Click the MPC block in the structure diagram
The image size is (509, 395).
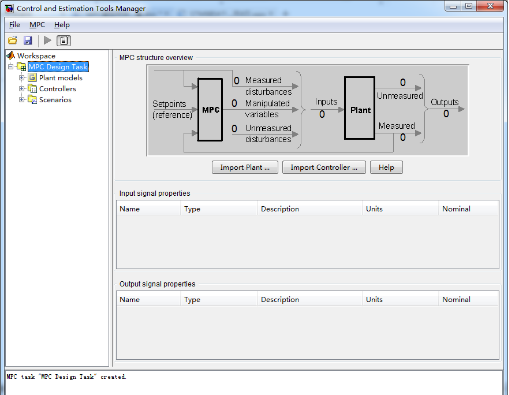(x=210, y=110)
